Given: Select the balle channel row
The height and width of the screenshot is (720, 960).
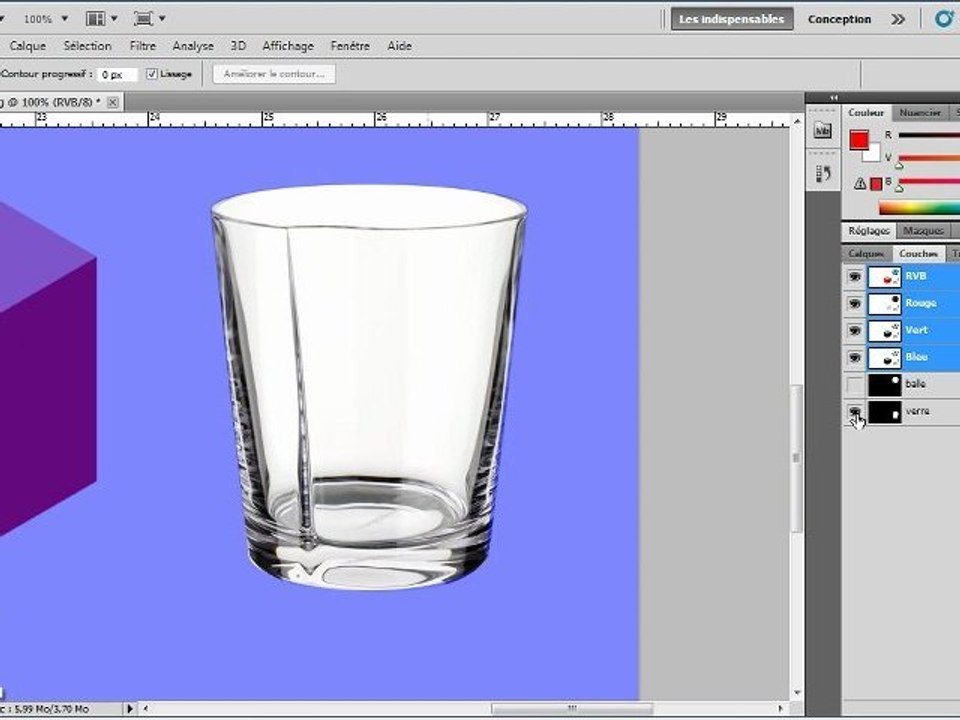Looking at the screenshot, I should point(901,384).
